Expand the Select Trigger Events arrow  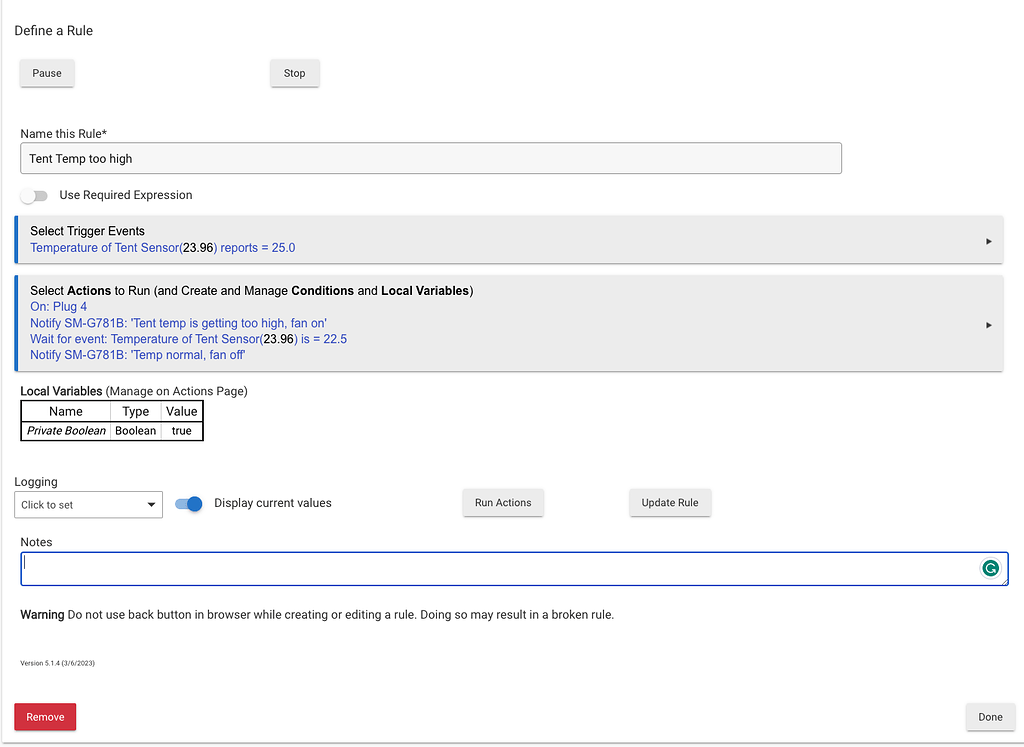tap(989, 241)
